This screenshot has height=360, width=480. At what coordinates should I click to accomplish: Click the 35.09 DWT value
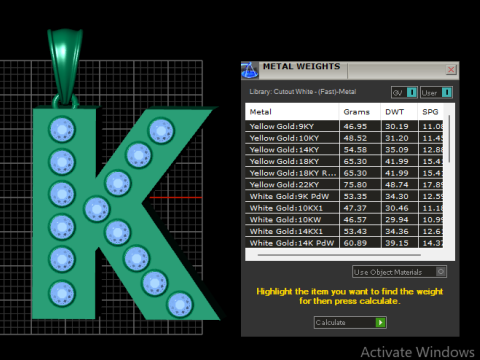397,150
